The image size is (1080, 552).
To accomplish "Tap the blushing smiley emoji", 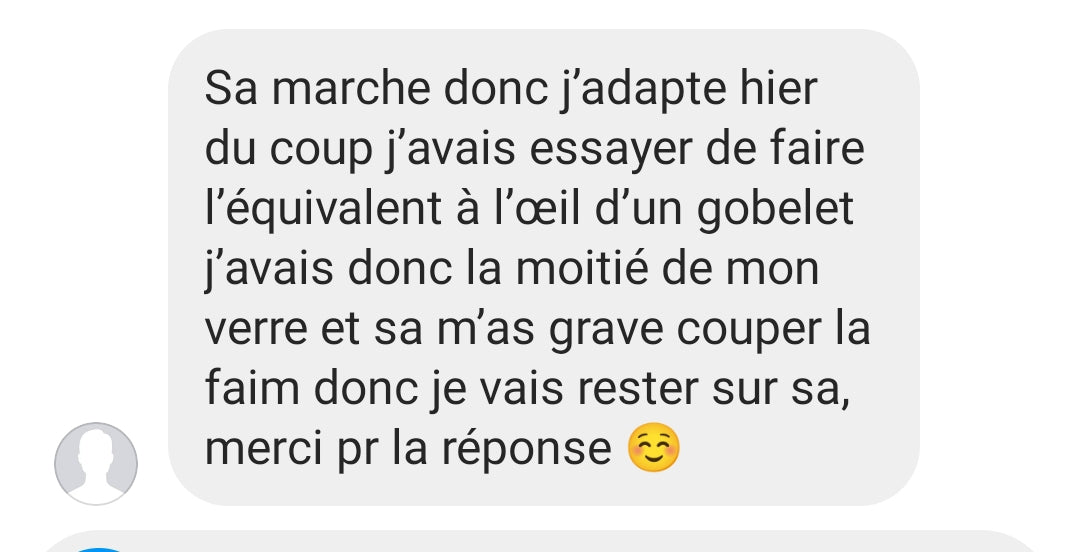I will pos(654,447).
